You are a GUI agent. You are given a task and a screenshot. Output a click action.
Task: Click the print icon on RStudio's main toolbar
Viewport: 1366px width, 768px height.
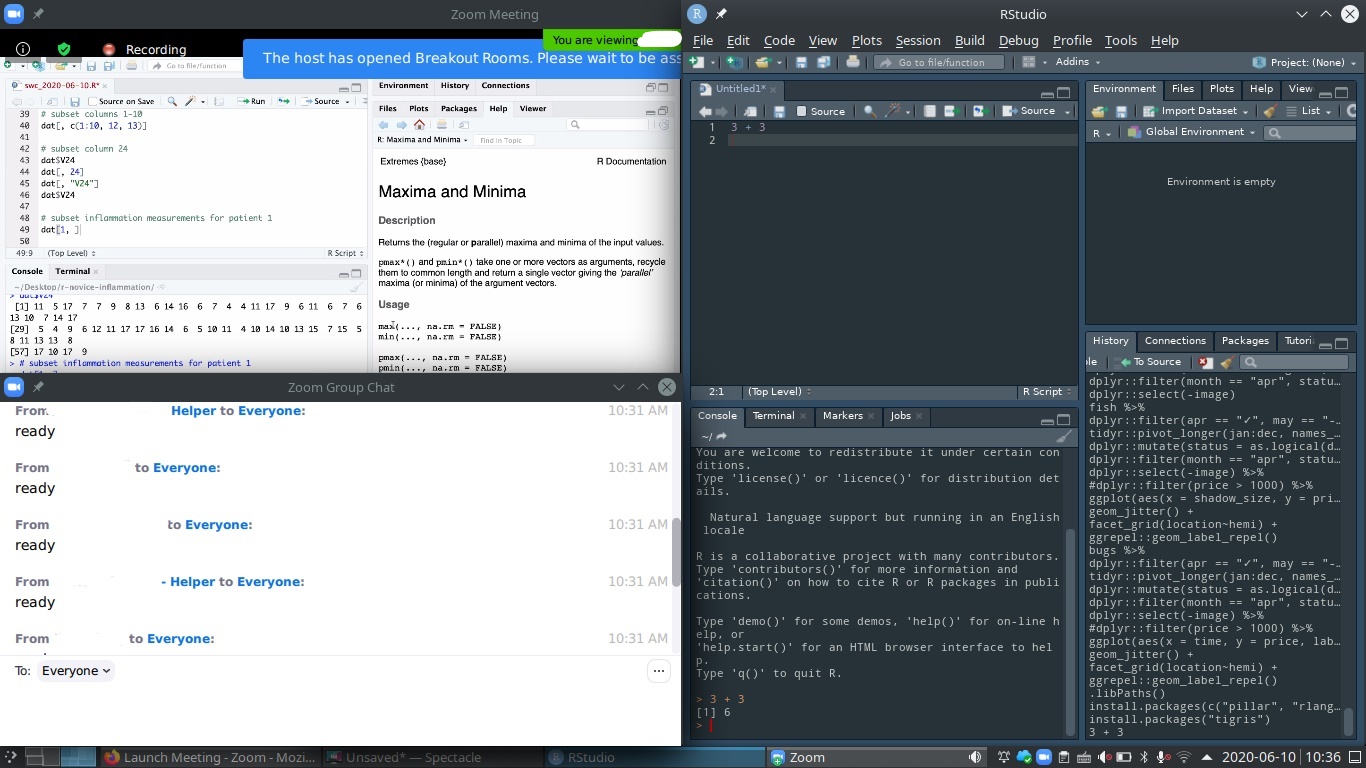[853, 62]
